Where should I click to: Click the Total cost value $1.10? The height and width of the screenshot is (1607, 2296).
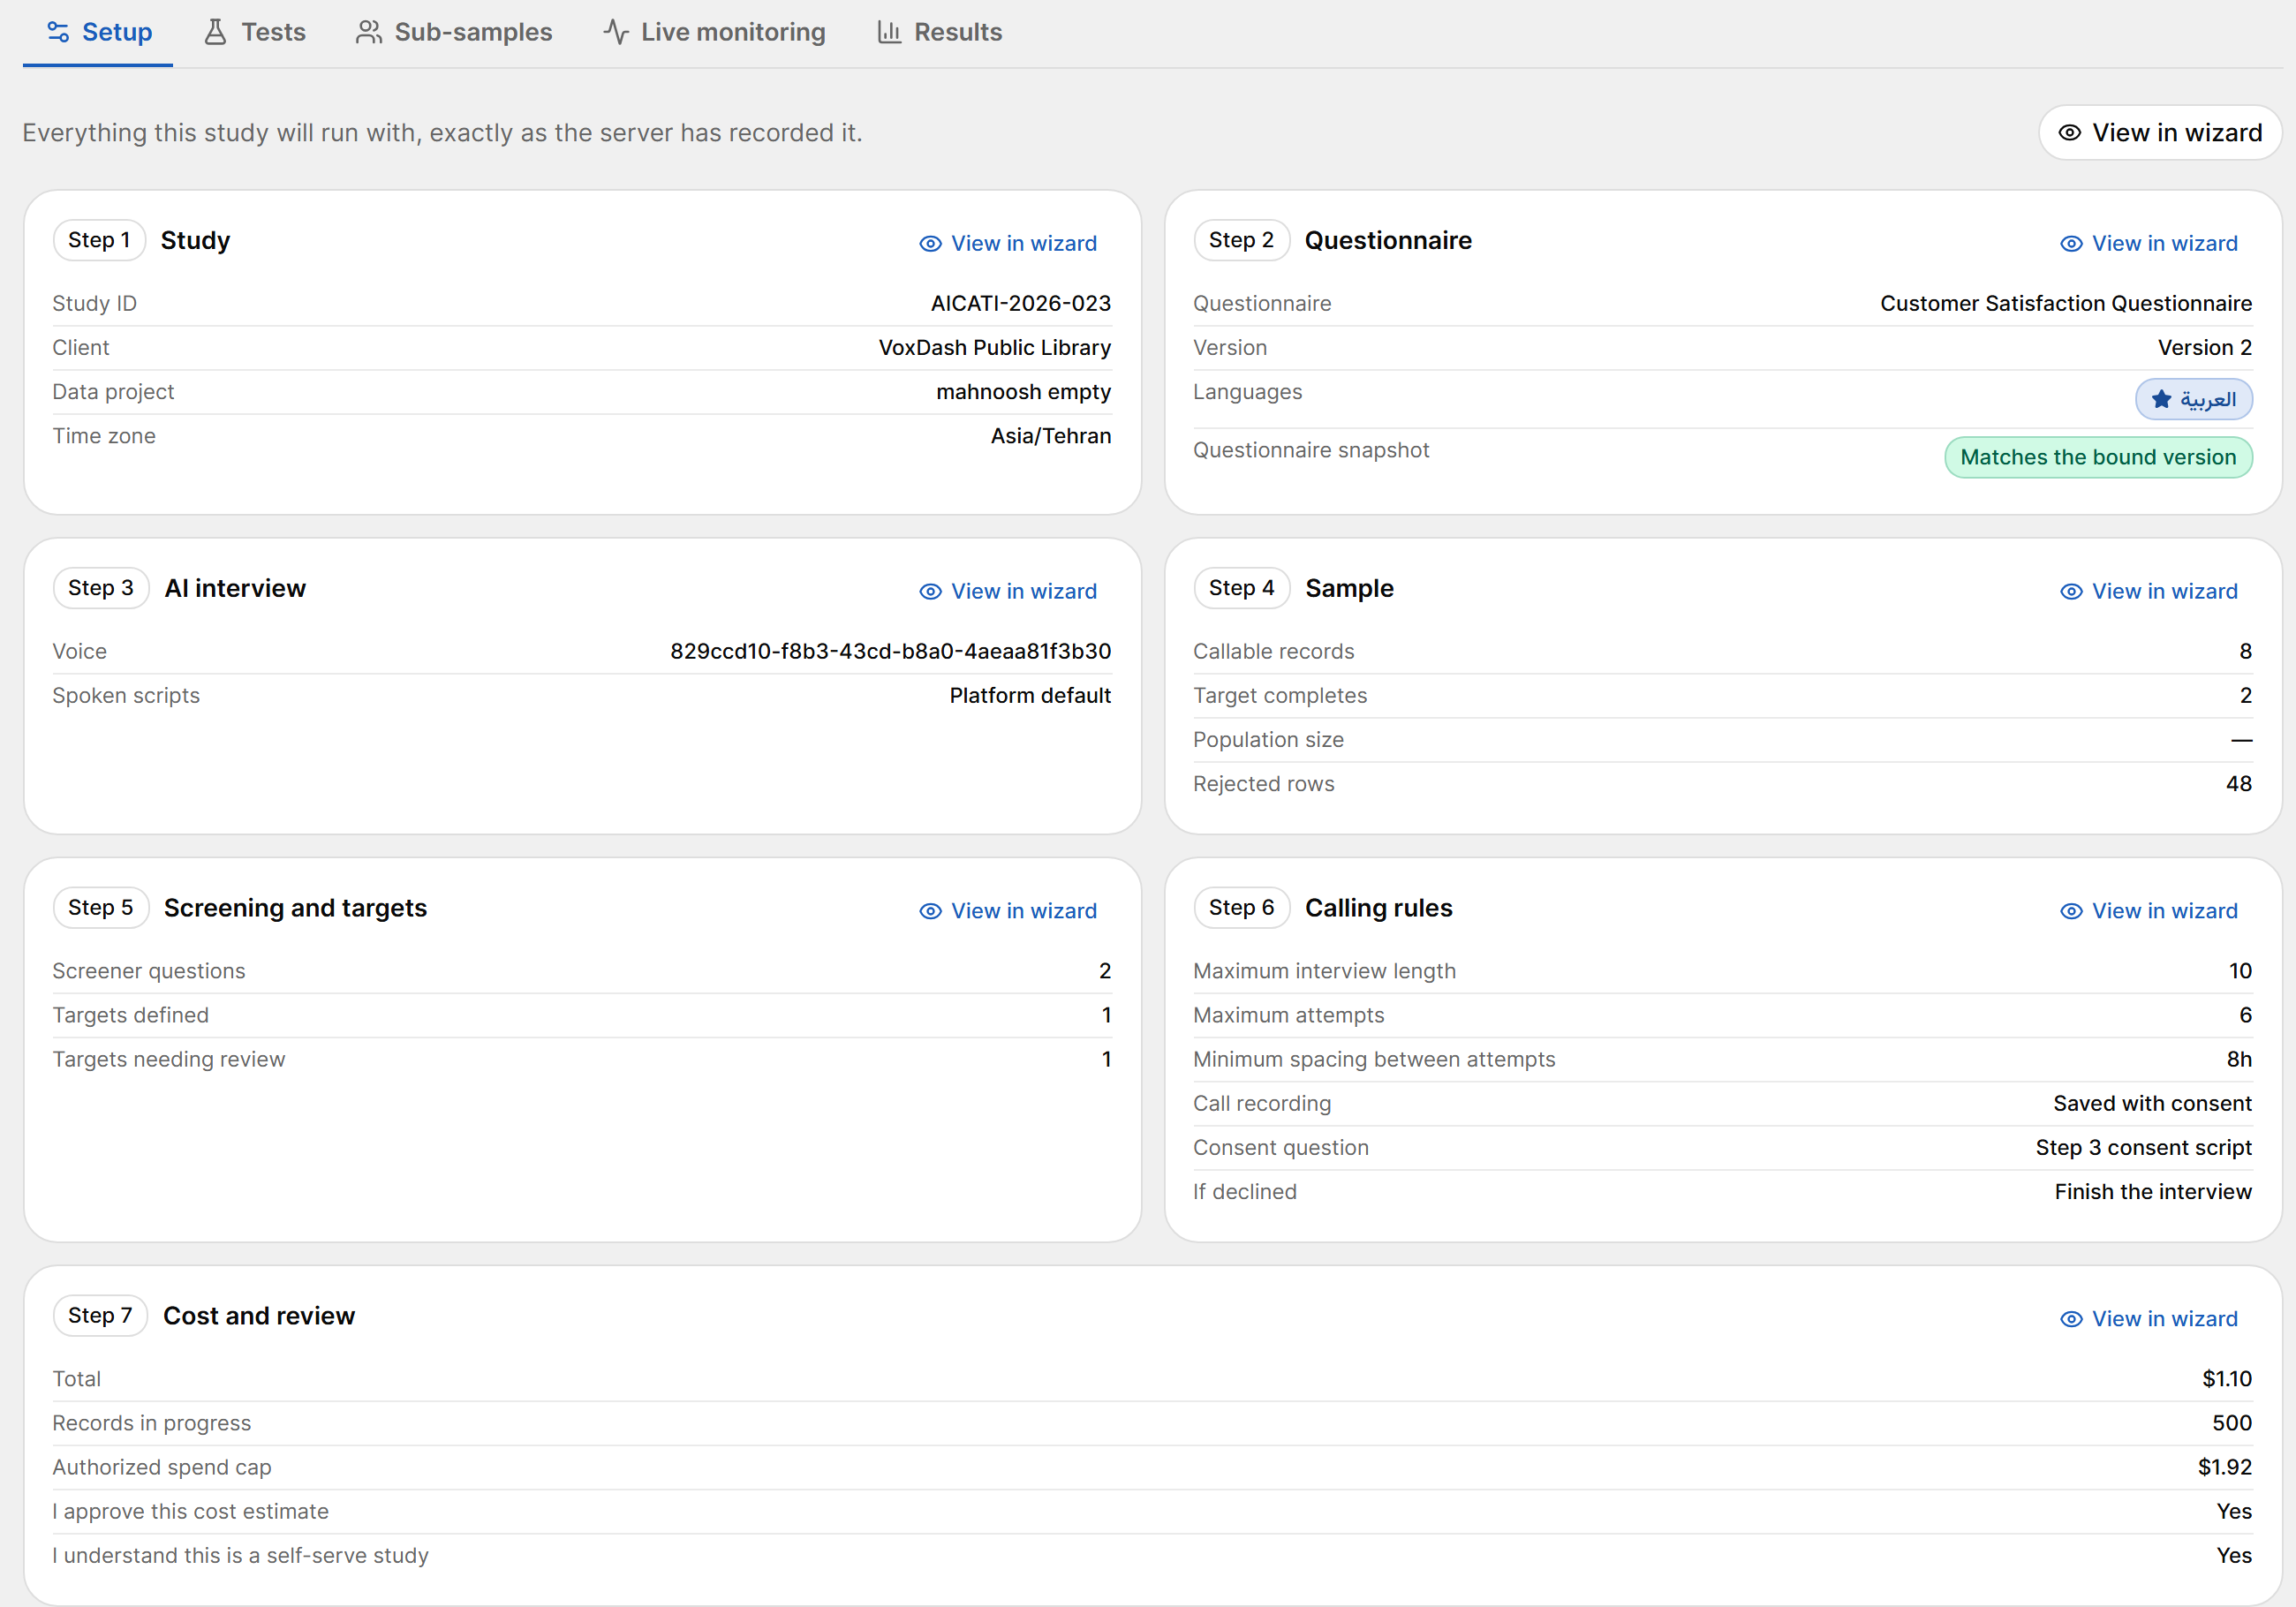point(2227,1379)
